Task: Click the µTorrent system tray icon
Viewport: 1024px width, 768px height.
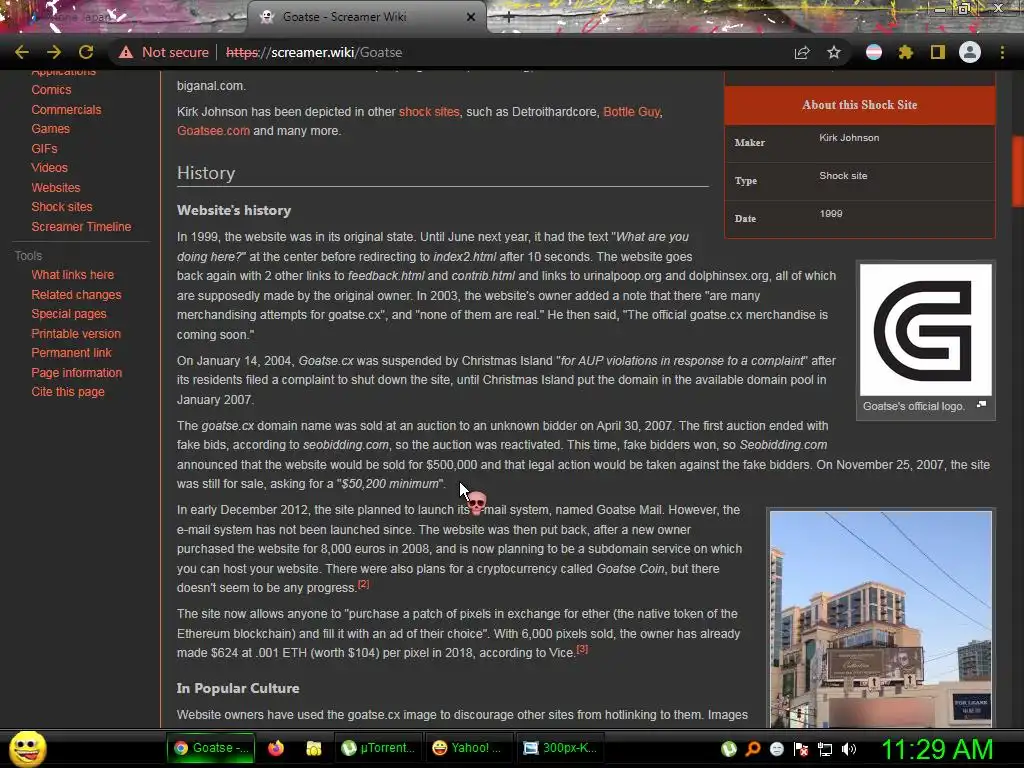Action: (x=729, y=749)
